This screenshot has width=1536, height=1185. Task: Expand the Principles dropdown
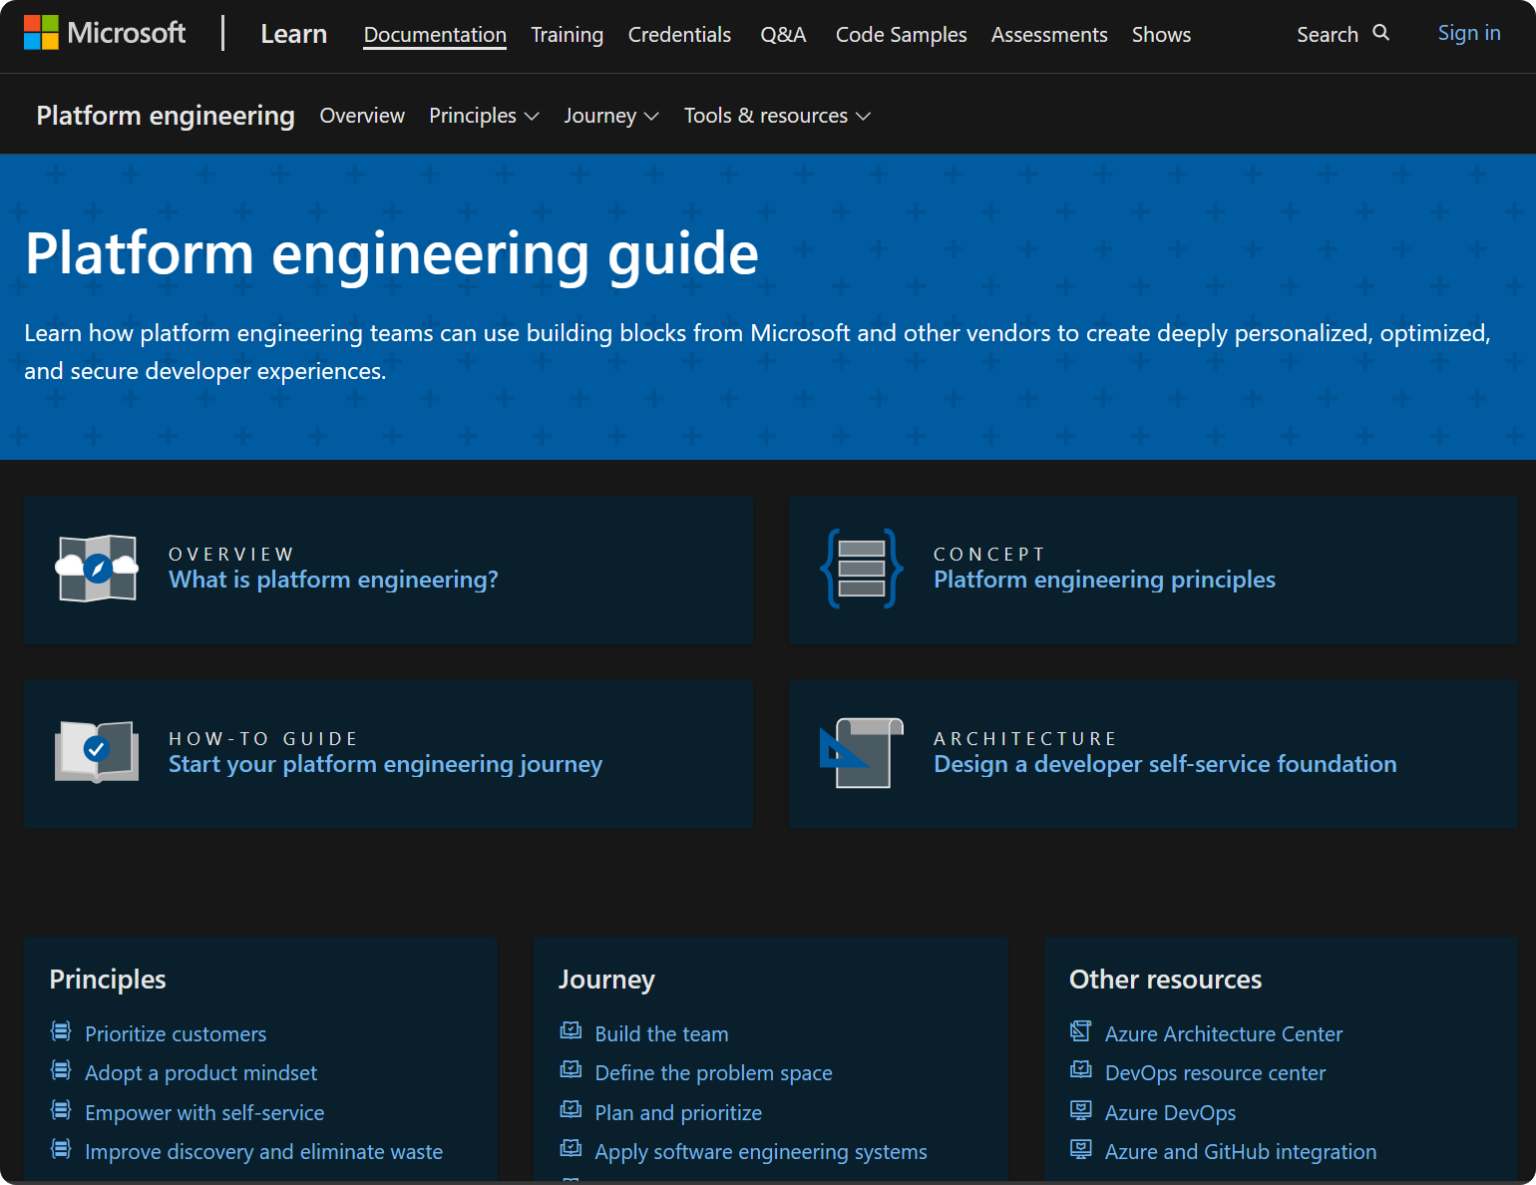coord(484,115)
